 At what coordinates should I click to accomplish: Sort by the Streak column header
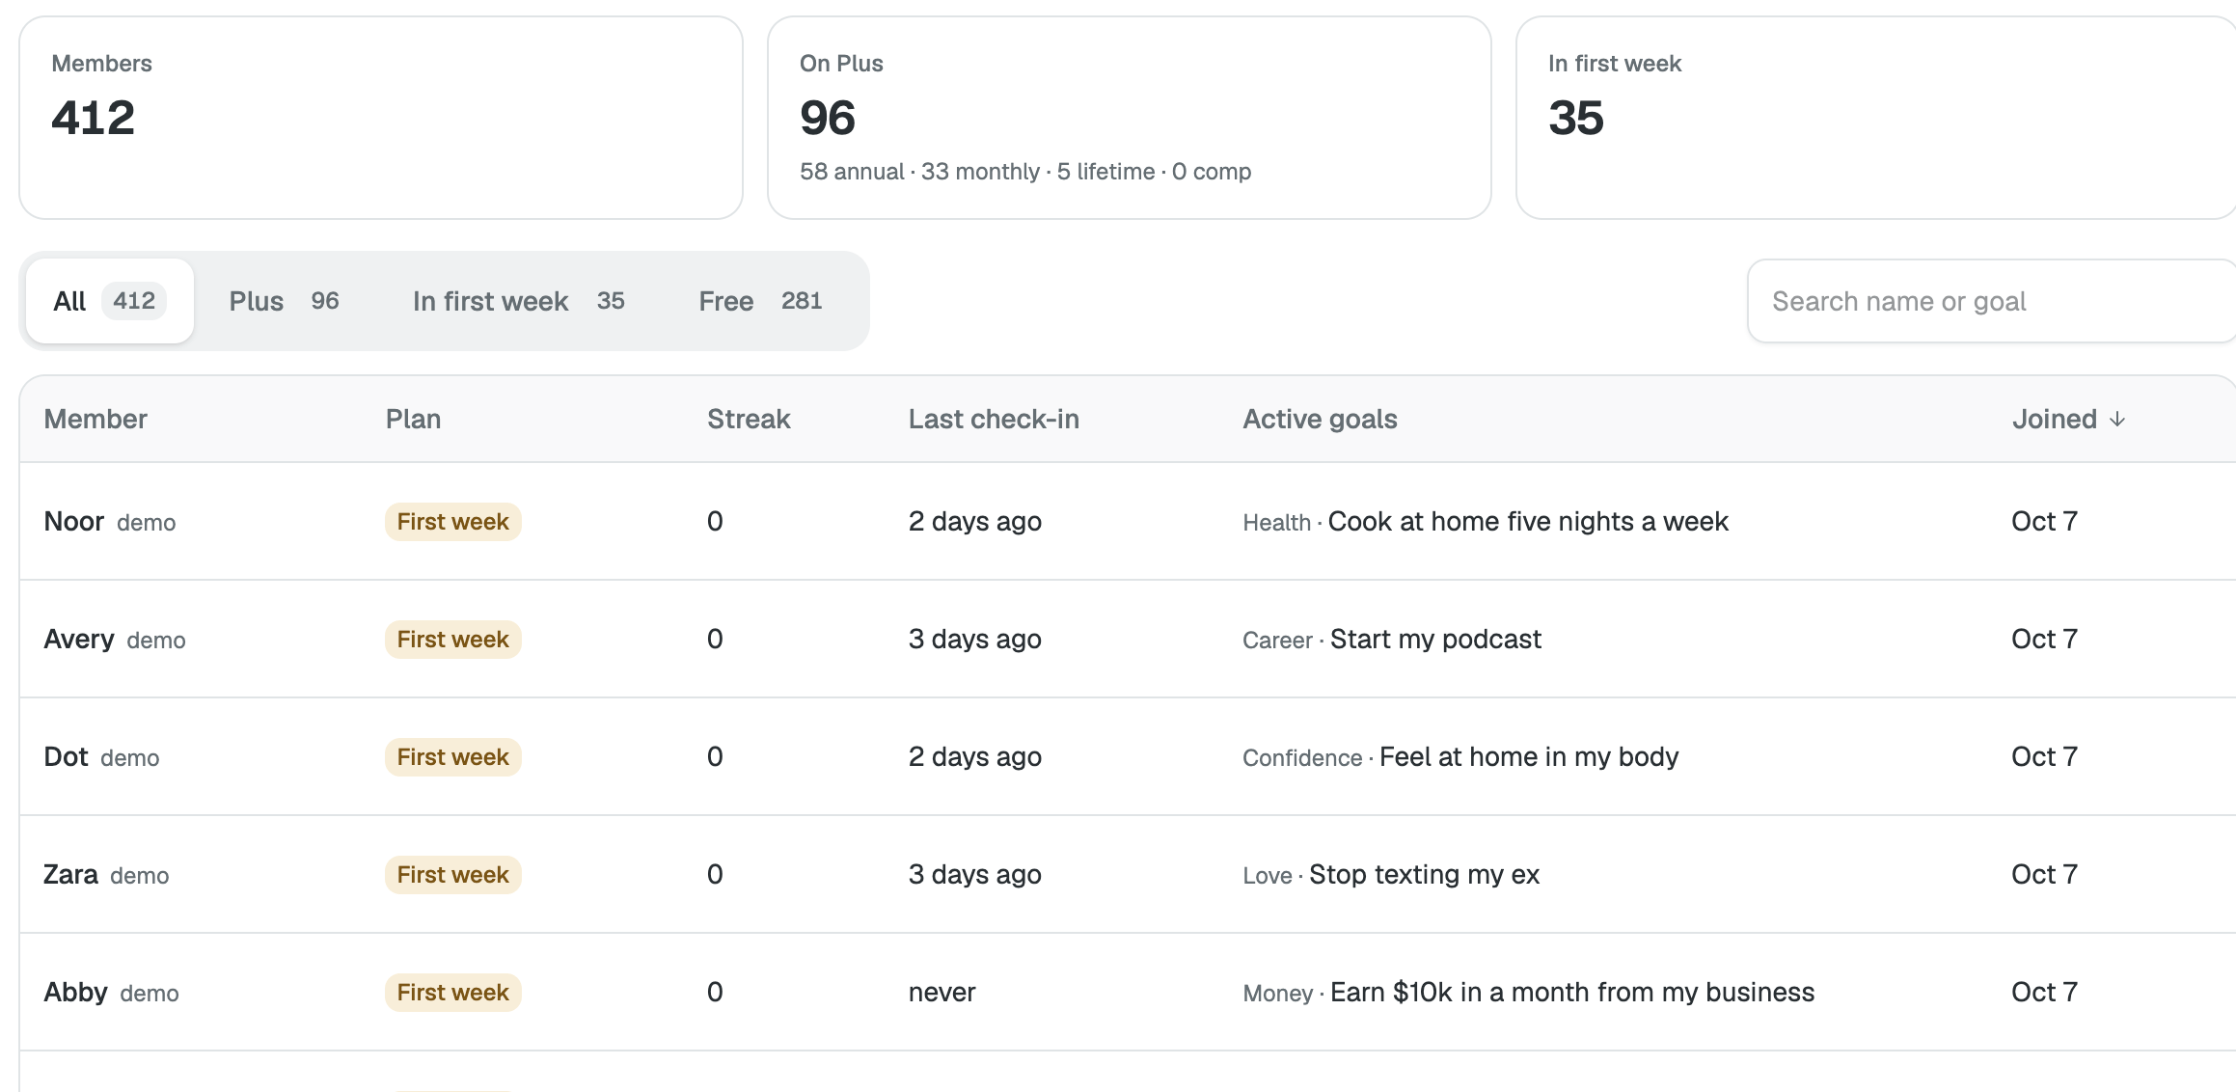(749, 419)
